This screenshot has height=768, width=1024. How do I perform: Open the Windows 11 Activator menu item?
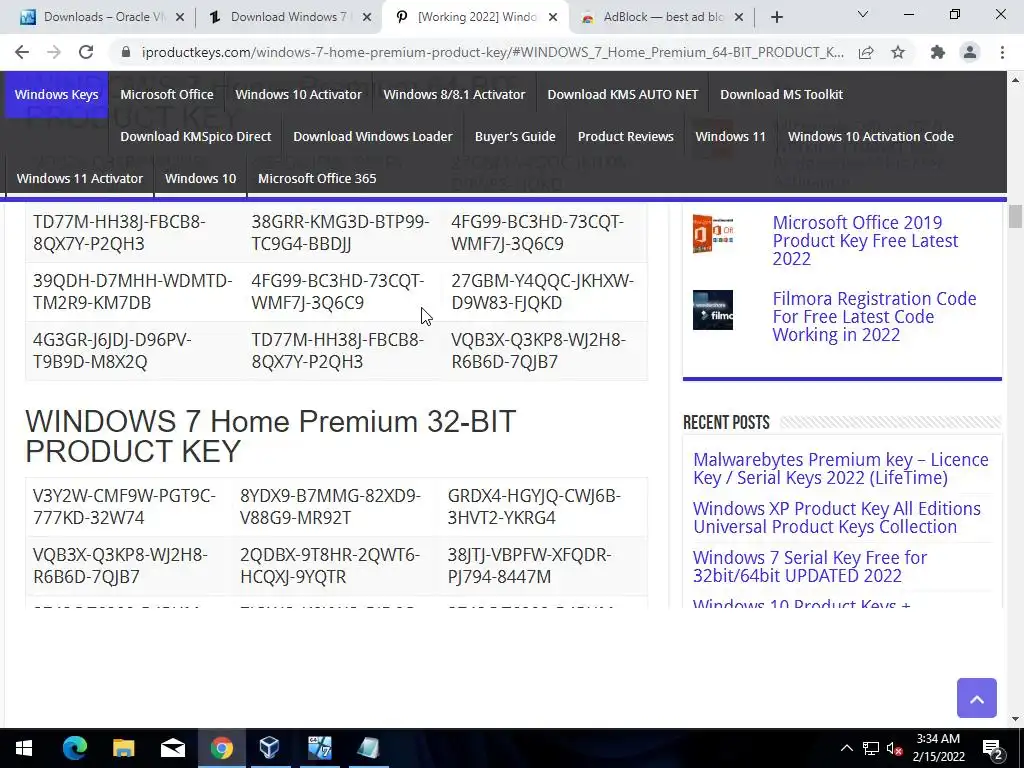(79, 178)
